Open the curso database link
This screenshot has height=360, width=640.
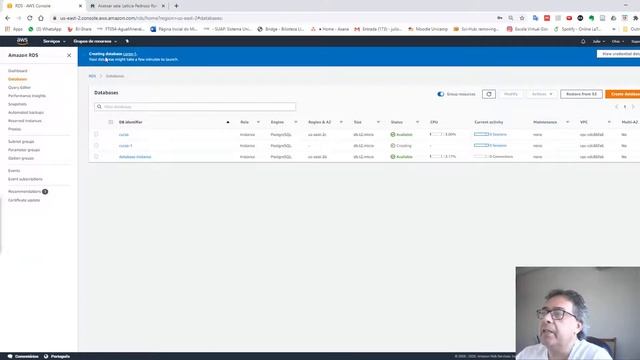(124, 134)
